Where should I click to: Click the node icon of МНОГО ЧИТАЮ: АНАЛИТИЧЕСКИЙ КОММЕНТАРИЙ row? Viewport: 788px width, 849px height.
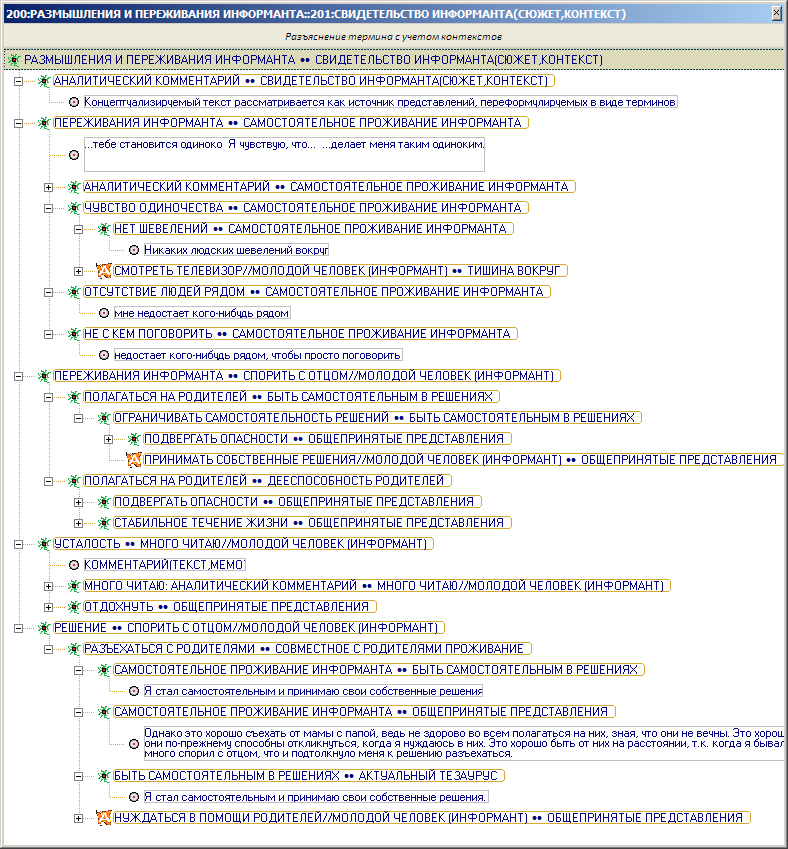coord(74,586)
